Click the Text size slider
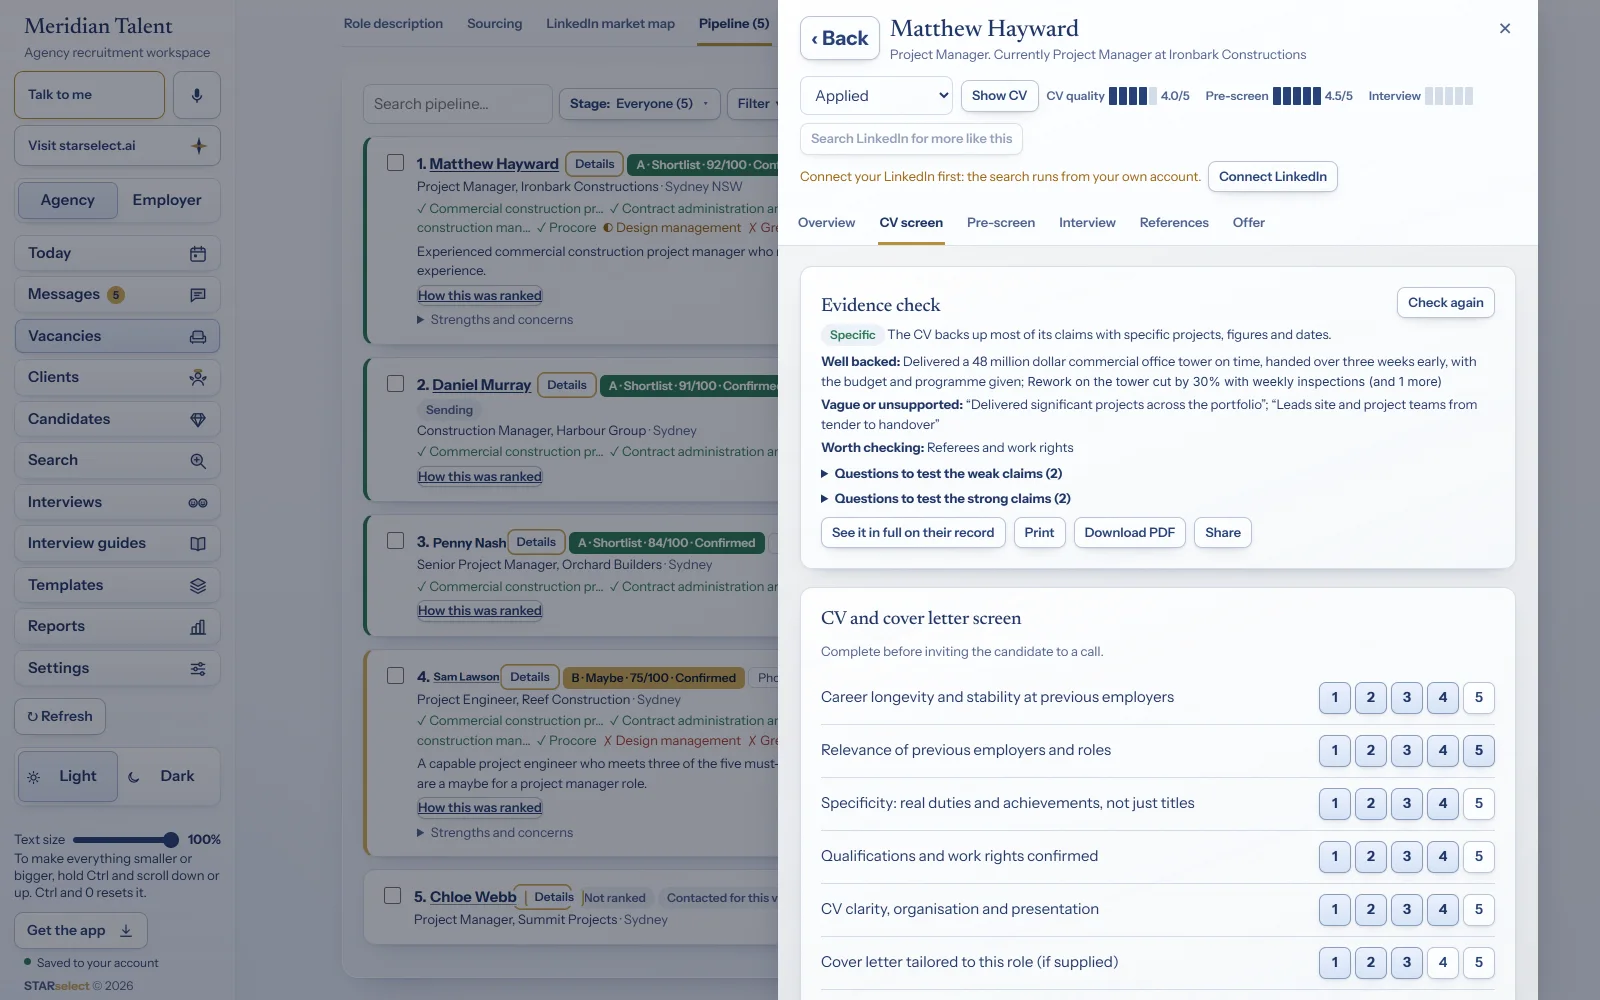Screen dimensions: 1600x1000 click(x=126, y=840)
